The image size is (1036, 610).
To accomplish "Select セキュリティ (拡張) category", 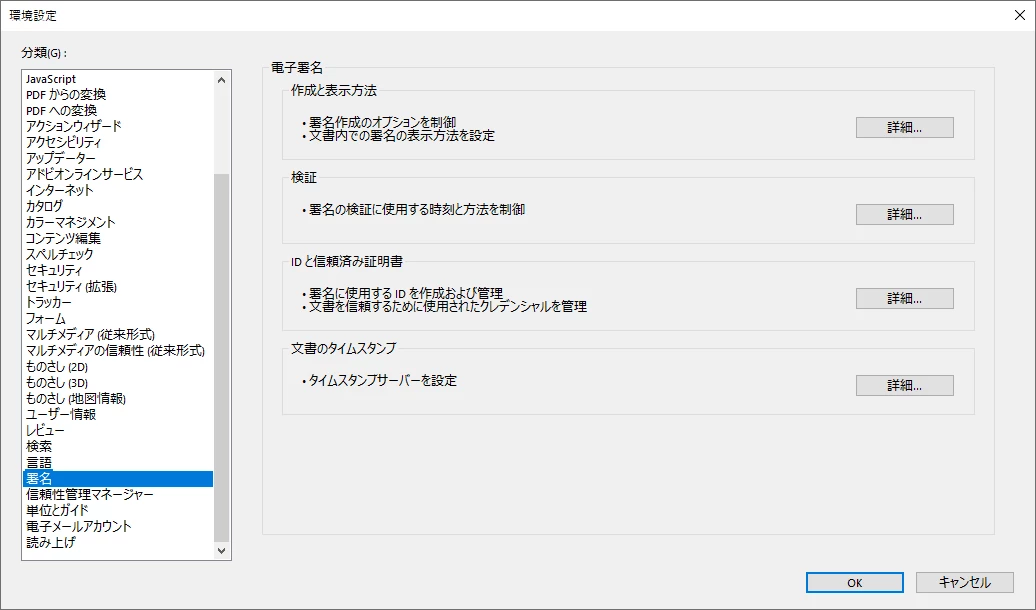I will (x=118, y=286).
